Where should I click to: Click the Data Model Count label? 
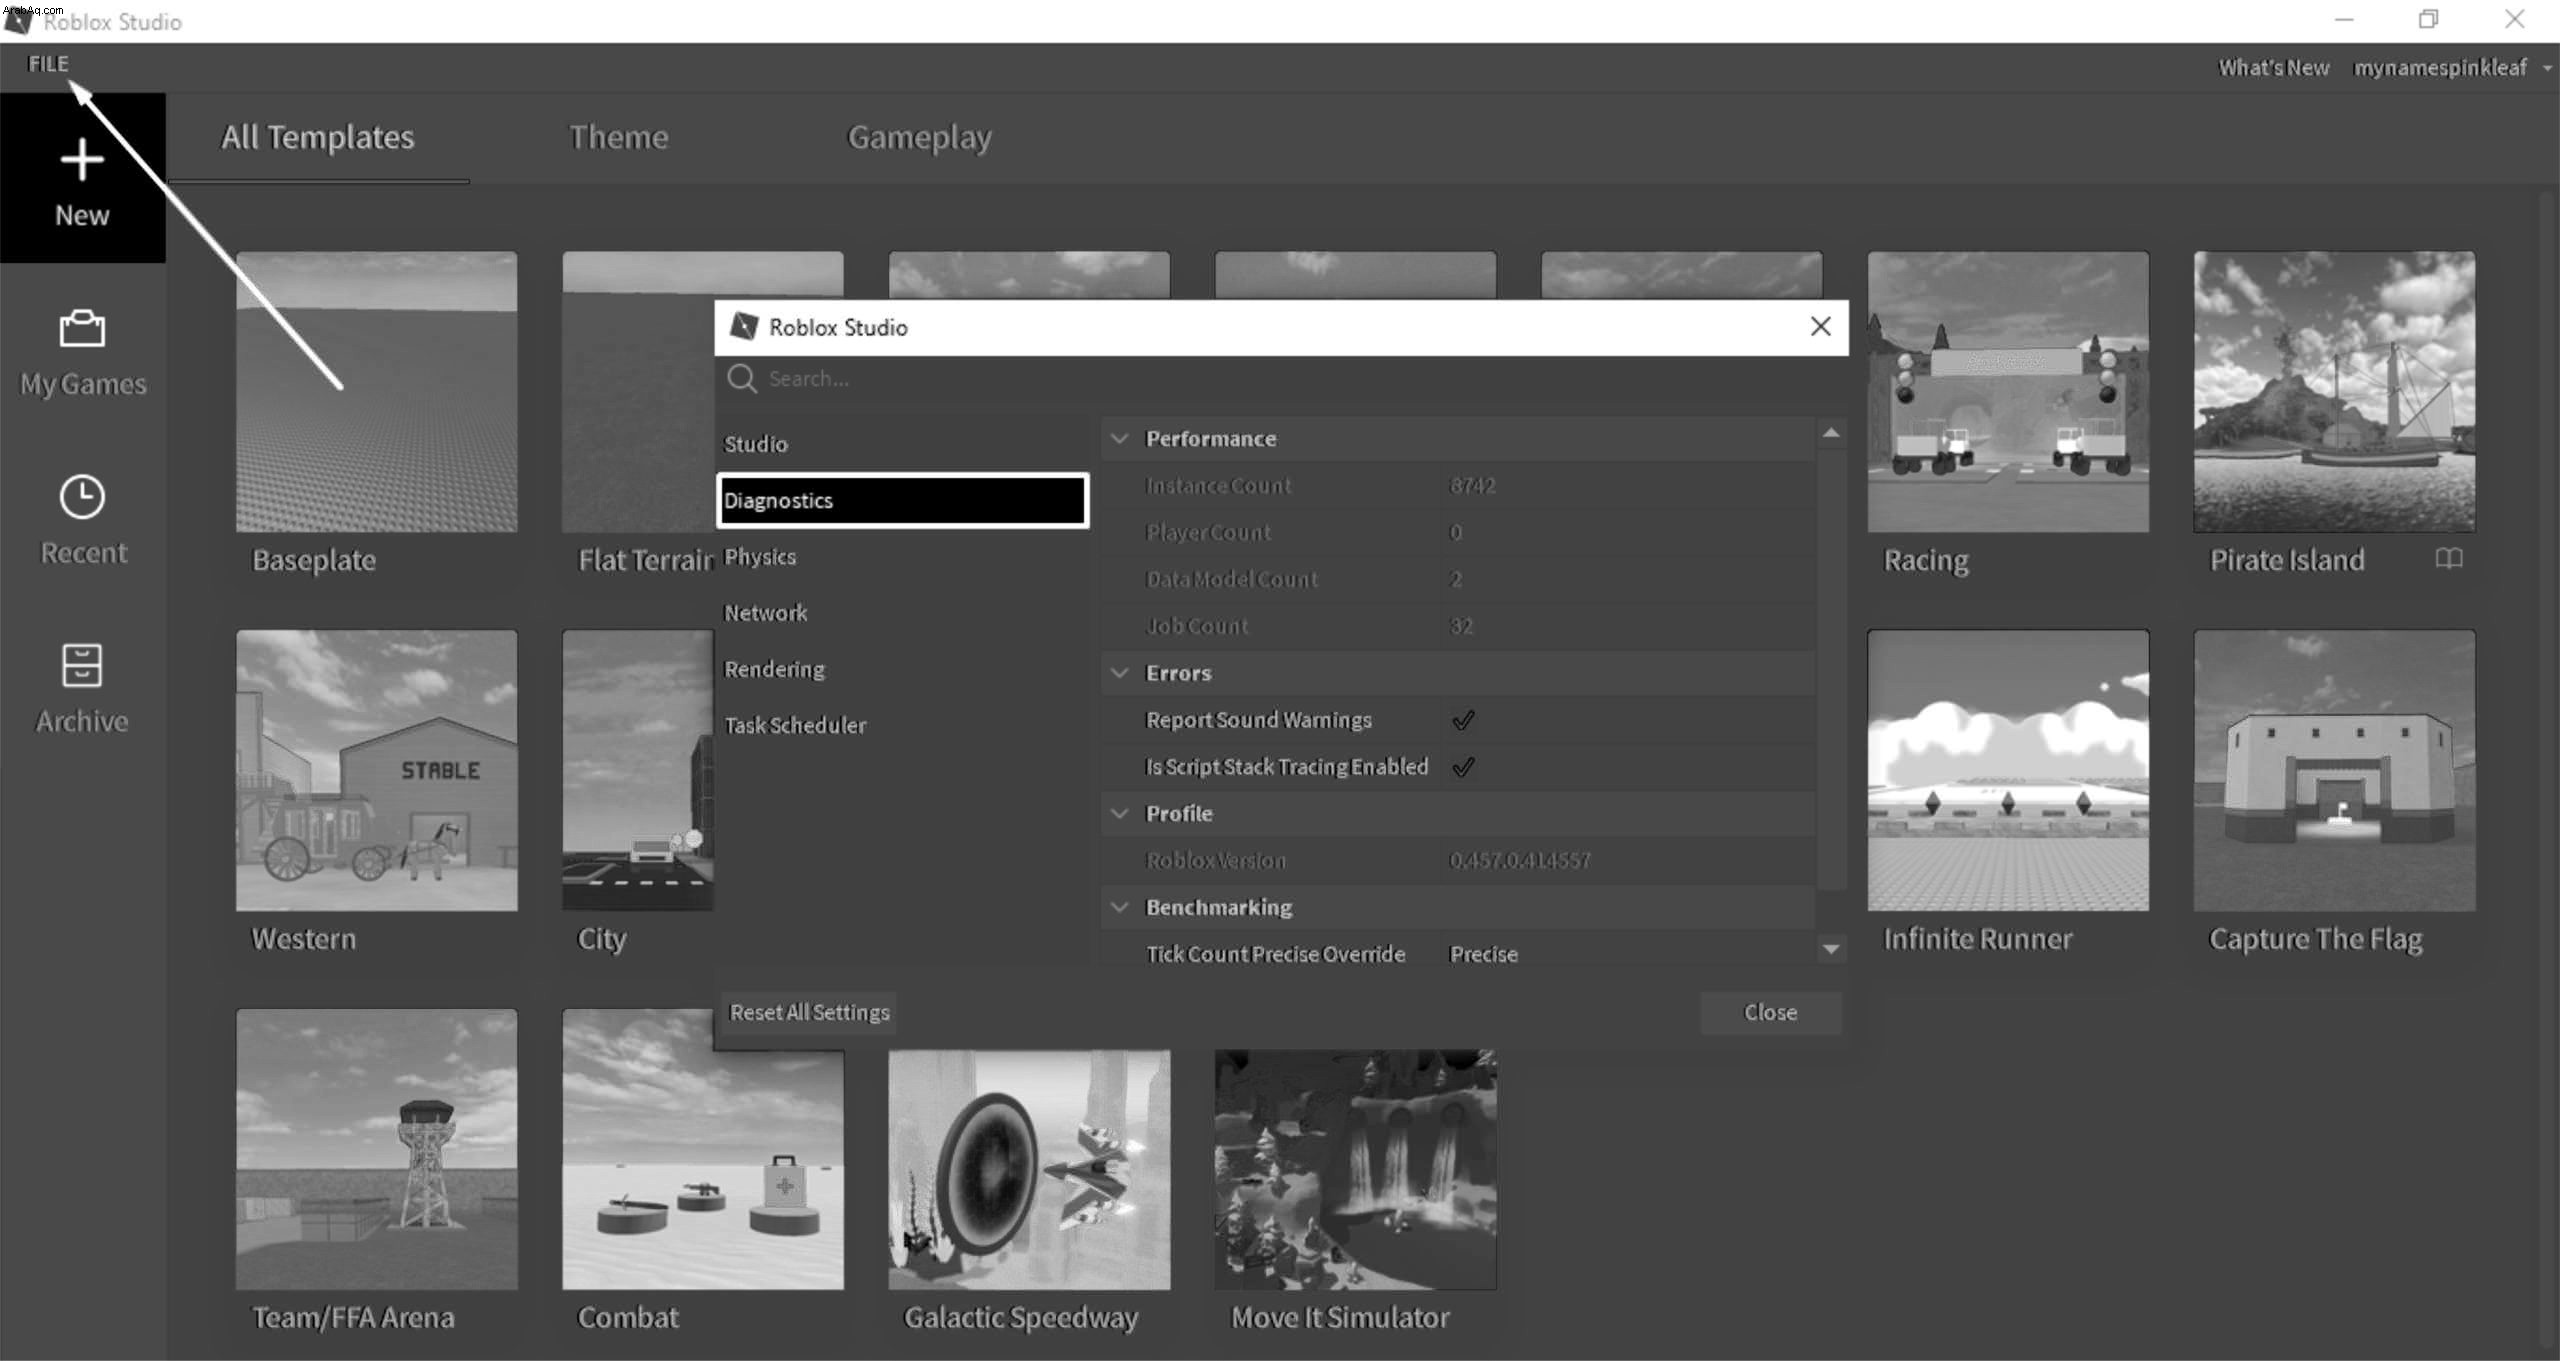tap(1231, 579)
